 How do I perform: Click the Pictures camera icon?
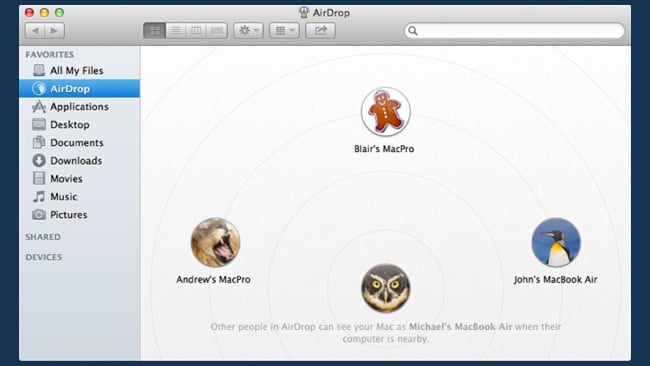[39, 215]
